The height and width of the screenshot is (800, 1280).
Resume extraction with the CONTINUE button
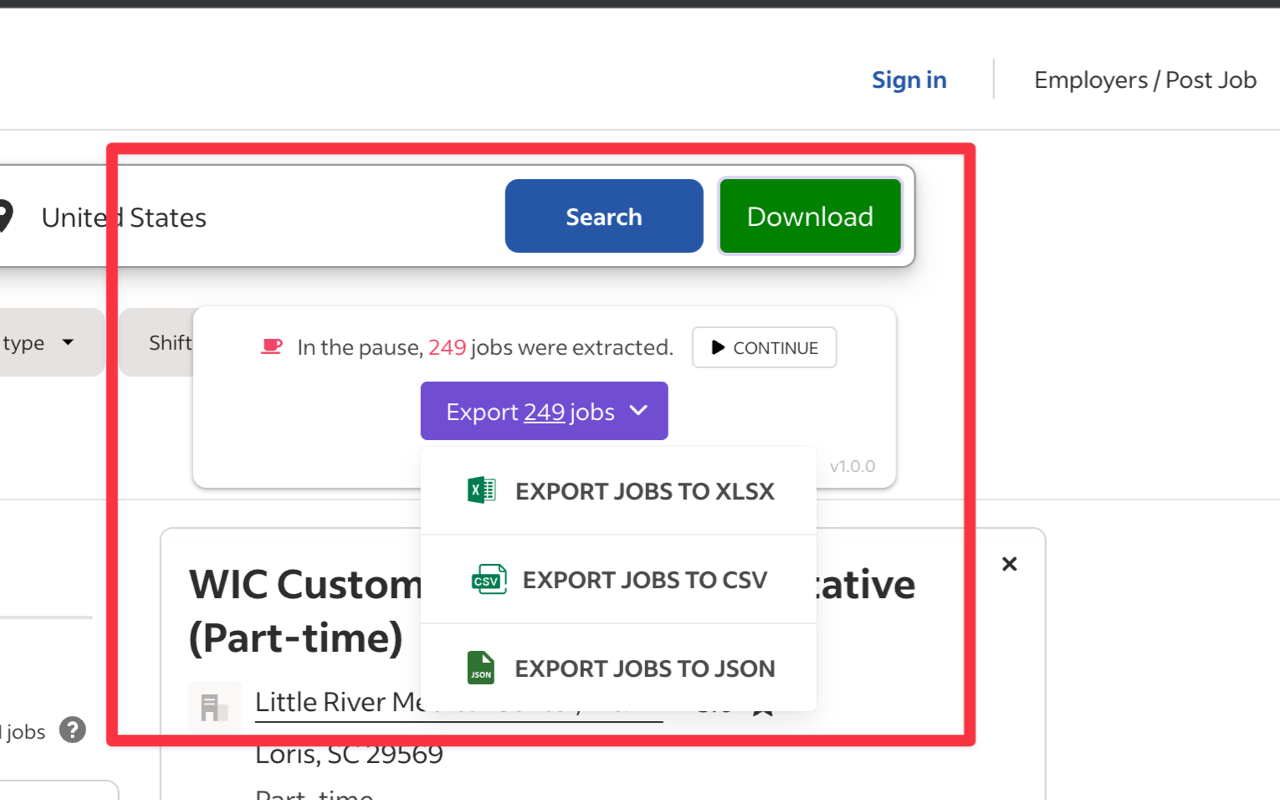click(x=764, y=348)
